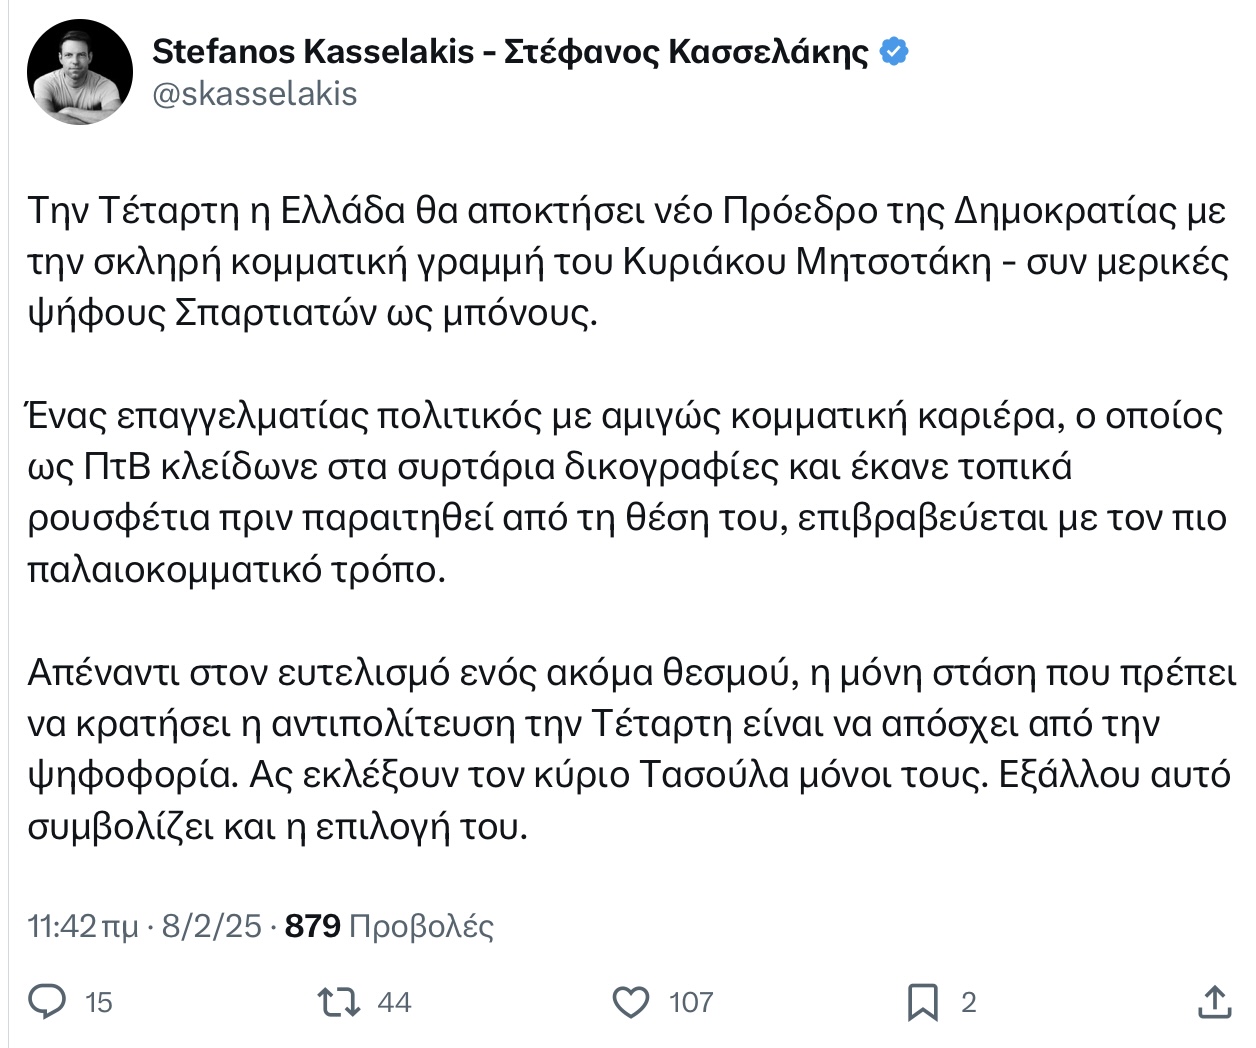
Task: Open the @skasselakis handle link
Action: pos(254,94)
